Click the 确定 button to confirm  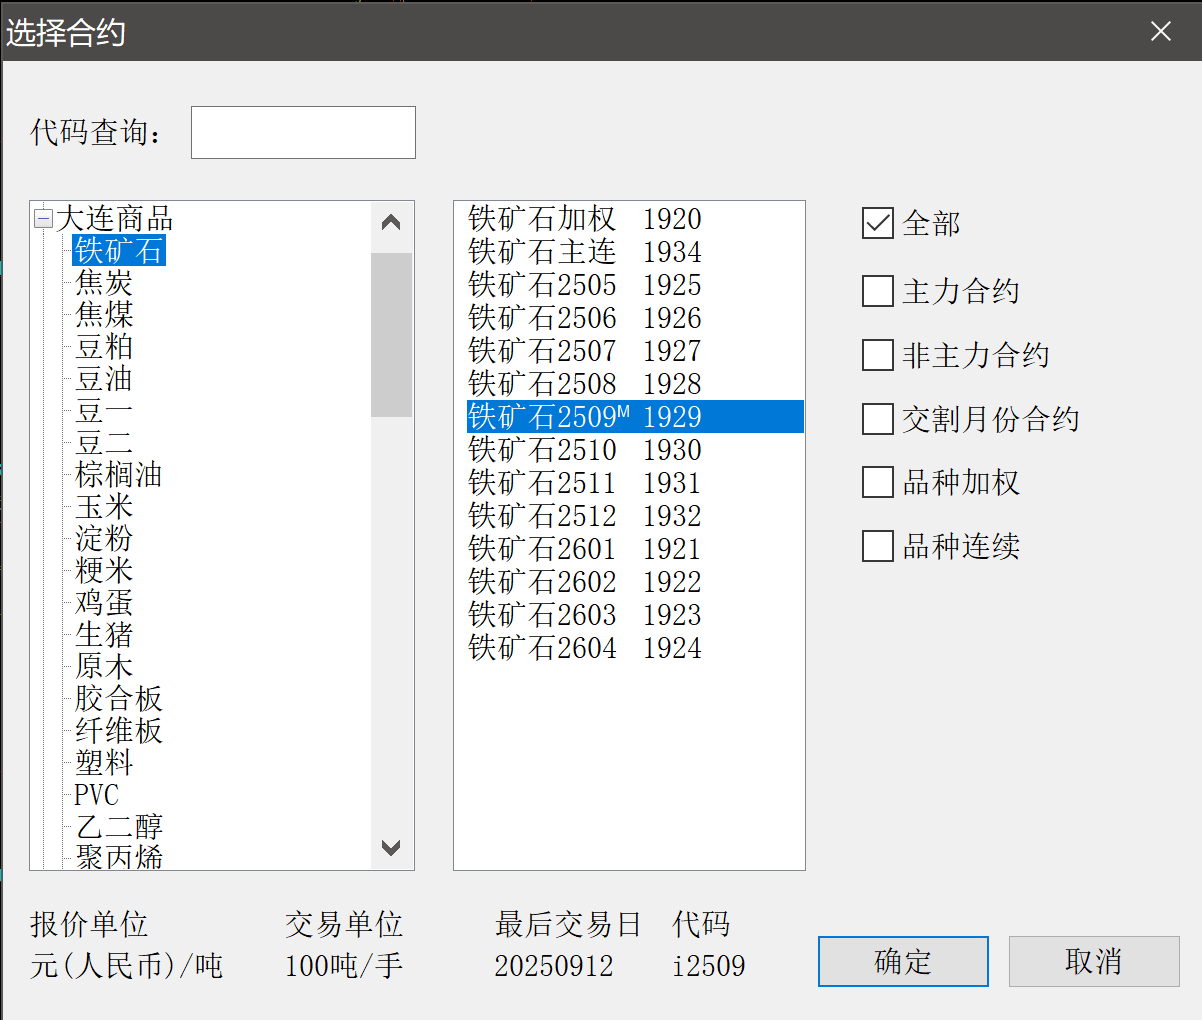click(x=902, y=961)
